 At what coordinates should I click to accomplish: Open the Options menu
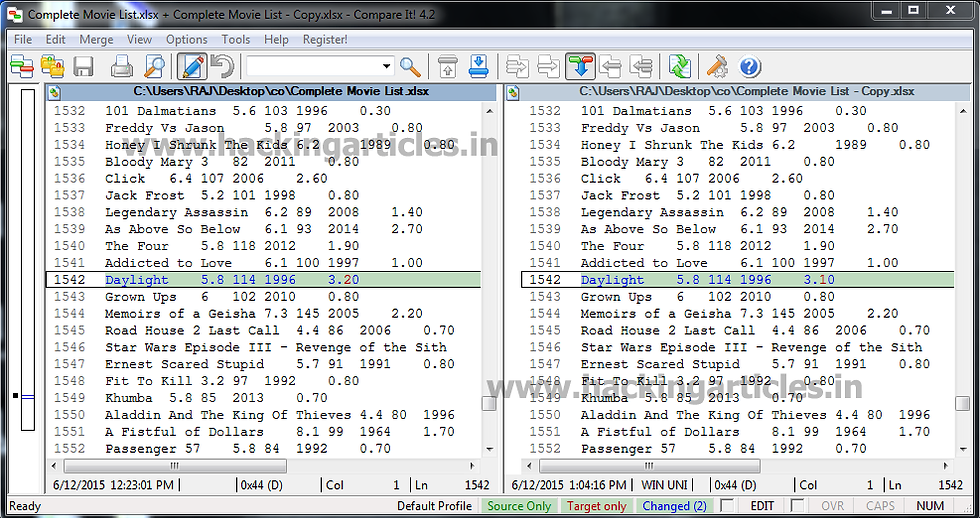coord(186,39)
